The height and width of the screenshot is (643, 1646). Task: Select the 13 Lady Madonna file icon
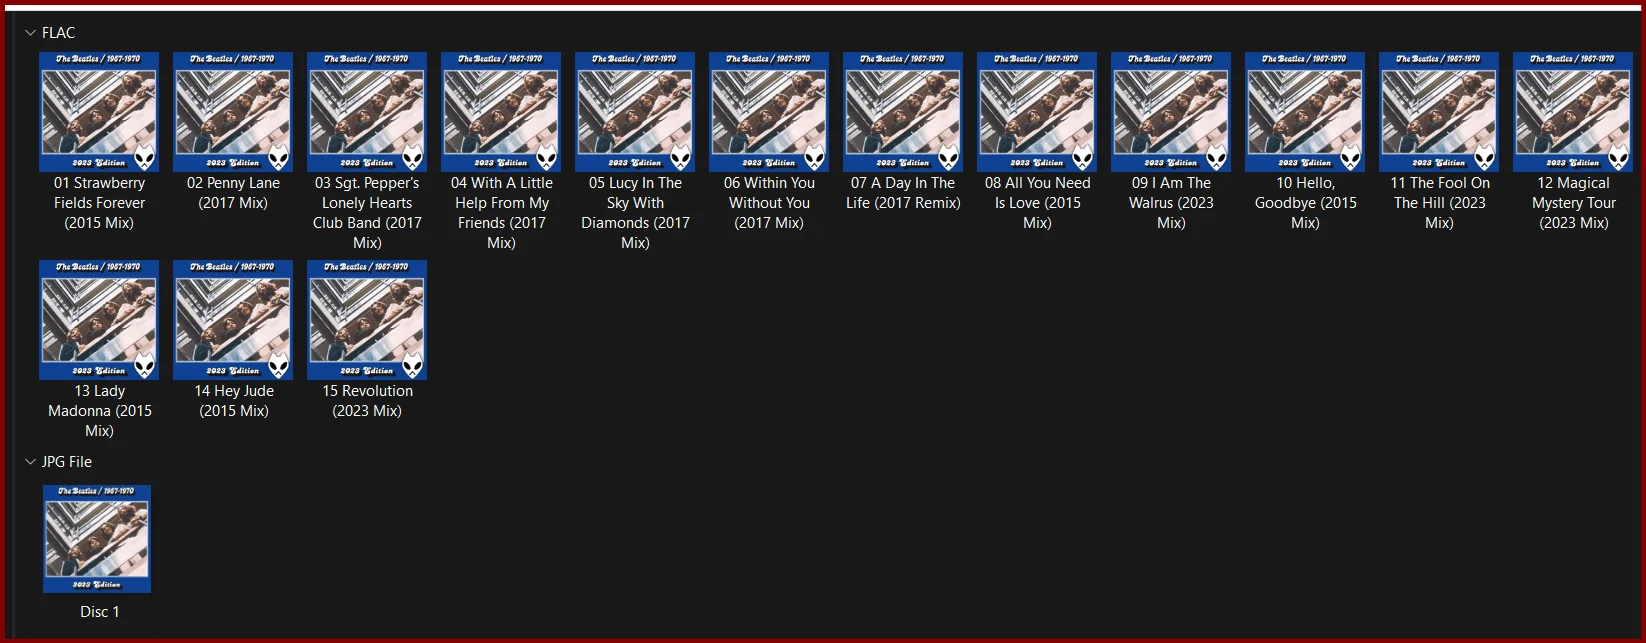99,320
